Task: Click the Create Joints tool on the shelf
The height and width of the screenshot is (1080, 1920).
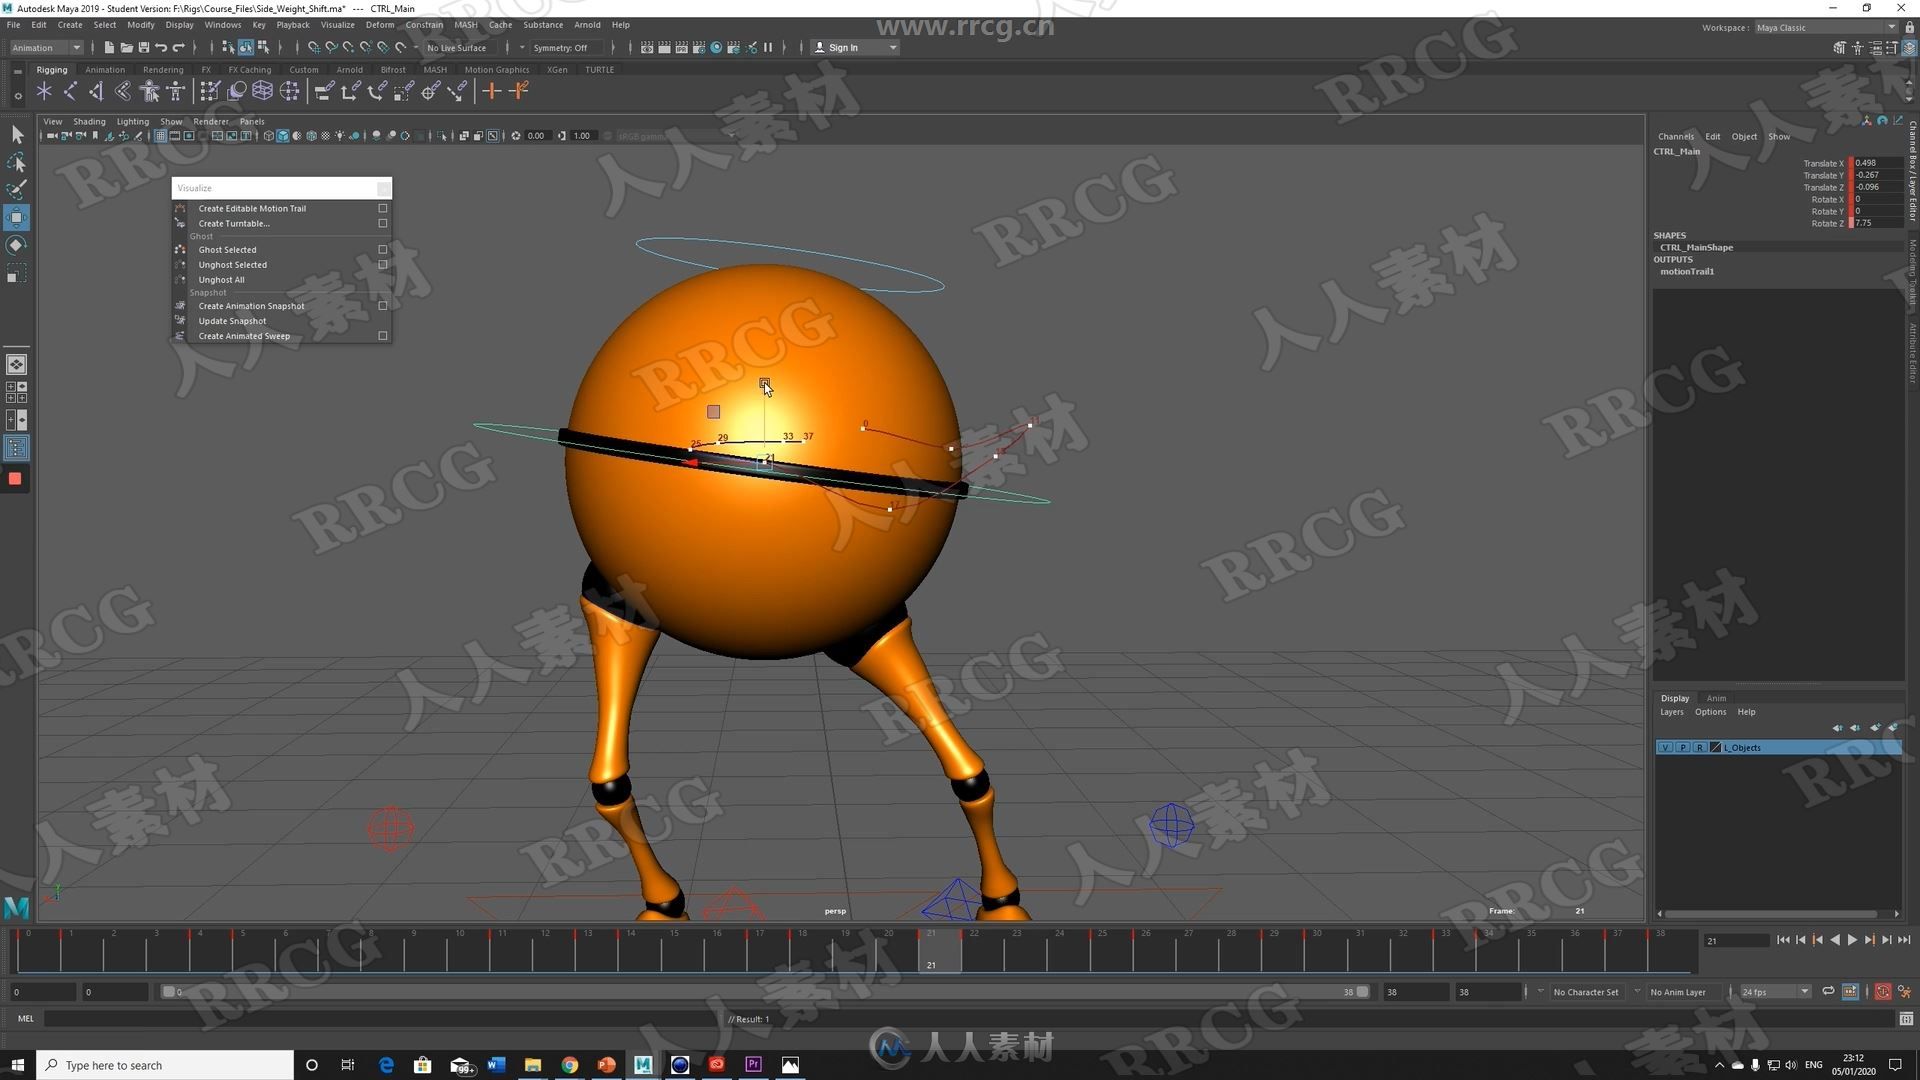Action: (x=70, y=92)
